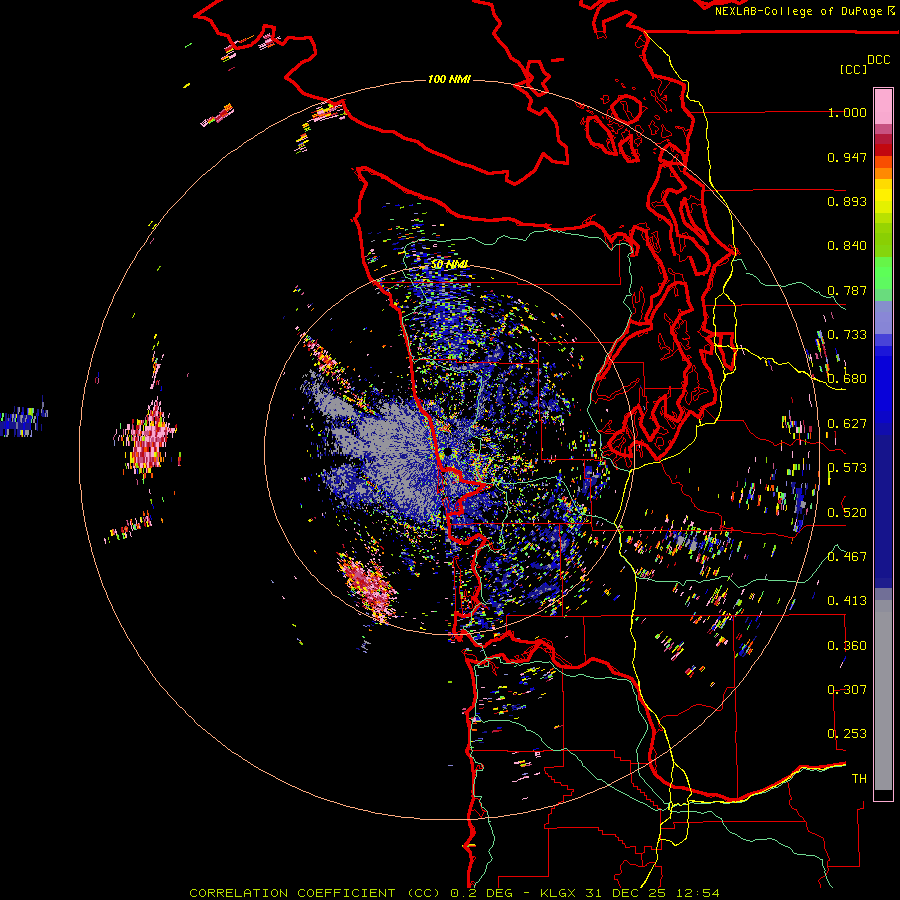The width and height of the screenshot is (900, 900).
Task: Pick the gray segment of the color bar
Action: pyautogui.click(x=883, y=695)
